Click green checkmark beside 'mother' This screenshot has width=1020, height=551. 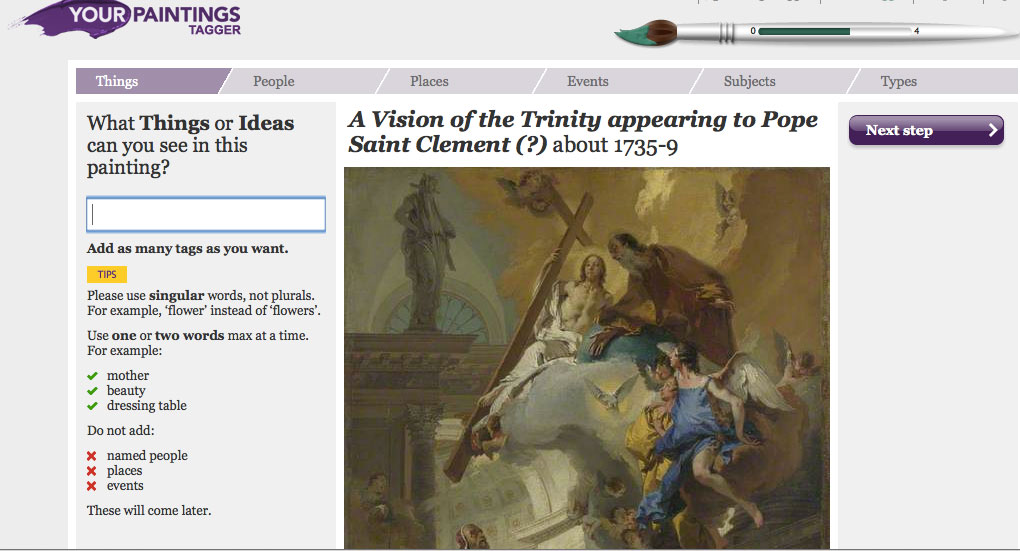click(92, 376)
